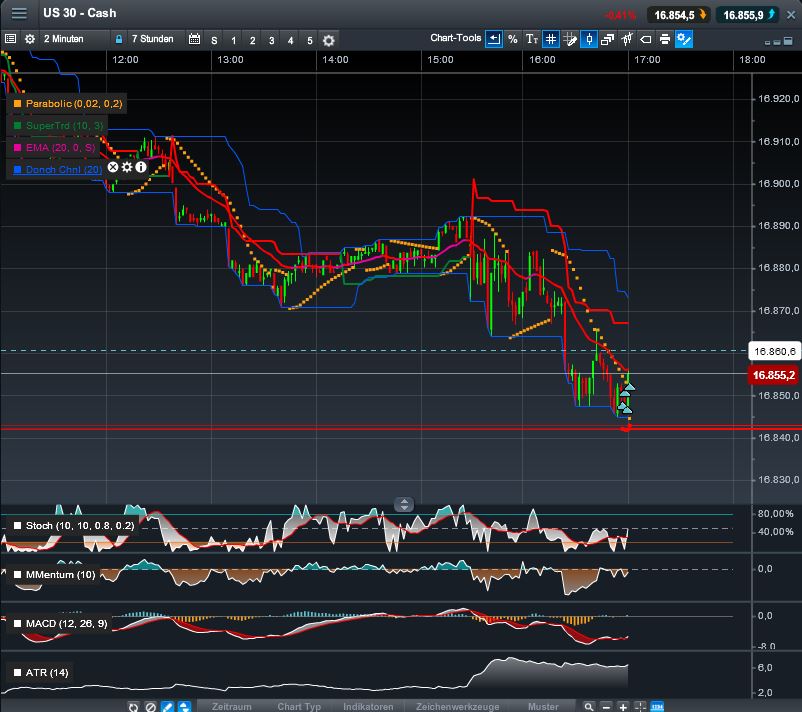Click the magenta EMA color square
Screen dimensions: 802x712
point(17,147)
